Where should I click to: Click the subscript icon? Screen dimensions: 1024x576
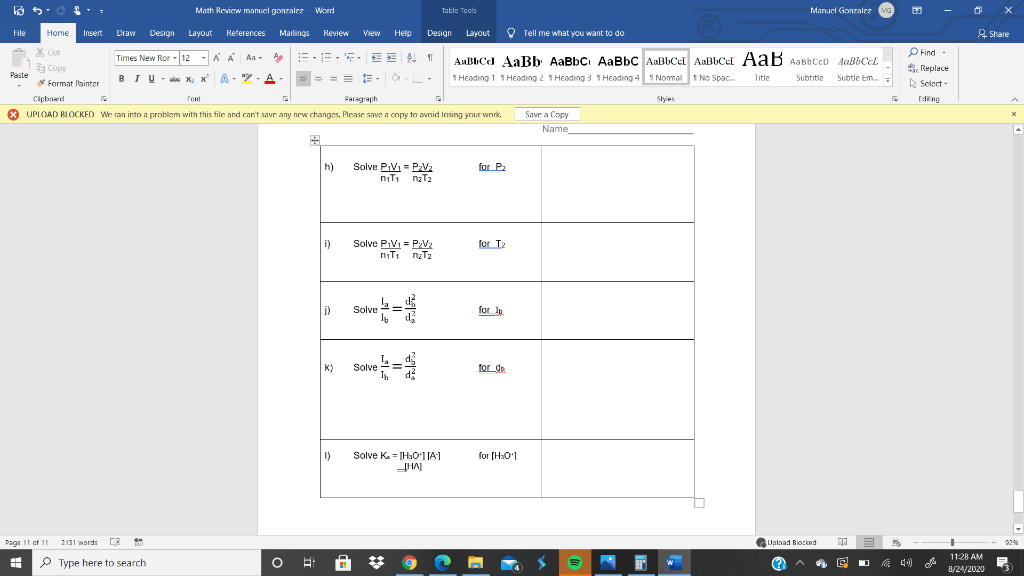(x=190, y=77)
